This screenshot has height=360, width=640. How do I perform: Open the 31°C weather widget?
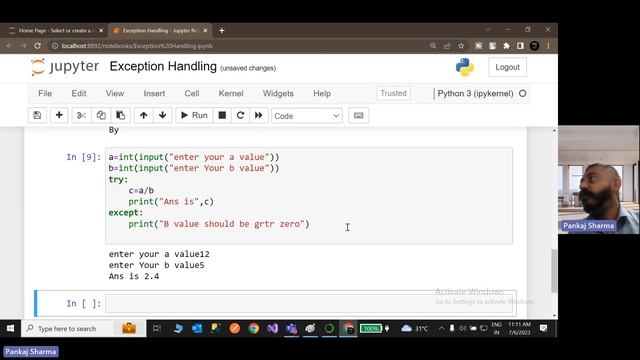click(415, 328)
